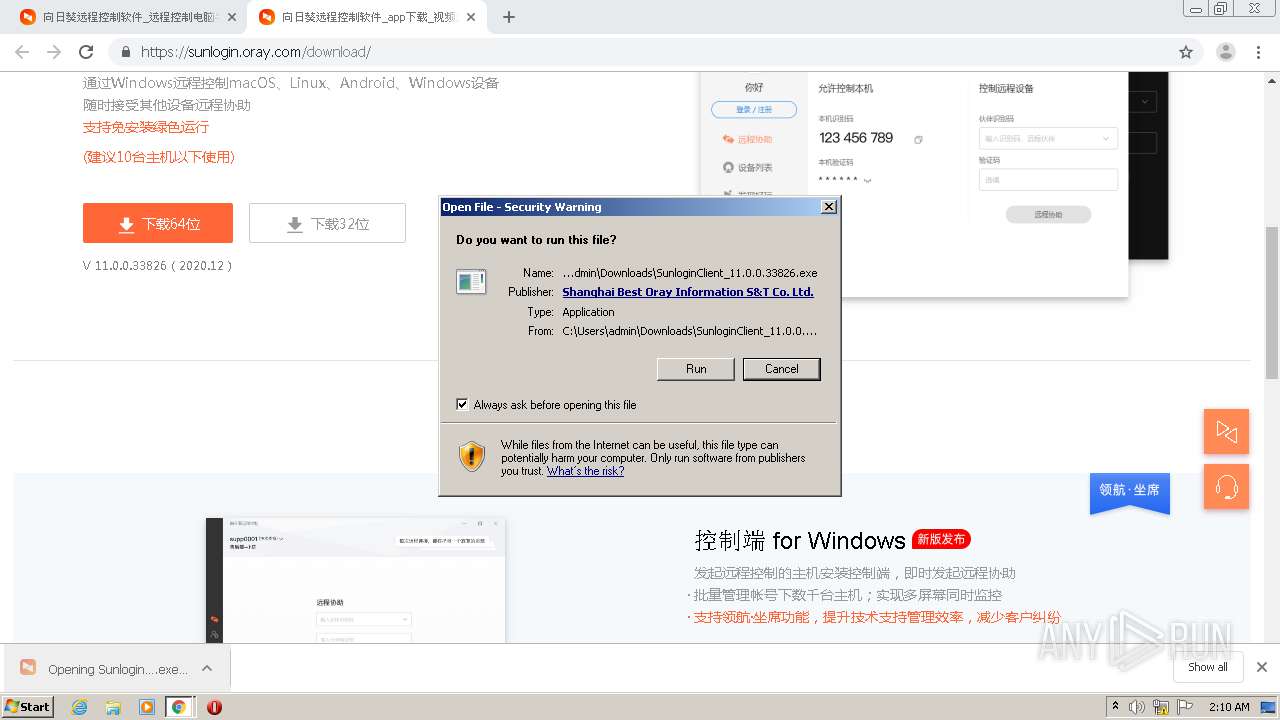The width and height of the screenshot is (1280, 720).
Task: Click the orange remote assistance floating icon
Action: tap(1226, 431)
